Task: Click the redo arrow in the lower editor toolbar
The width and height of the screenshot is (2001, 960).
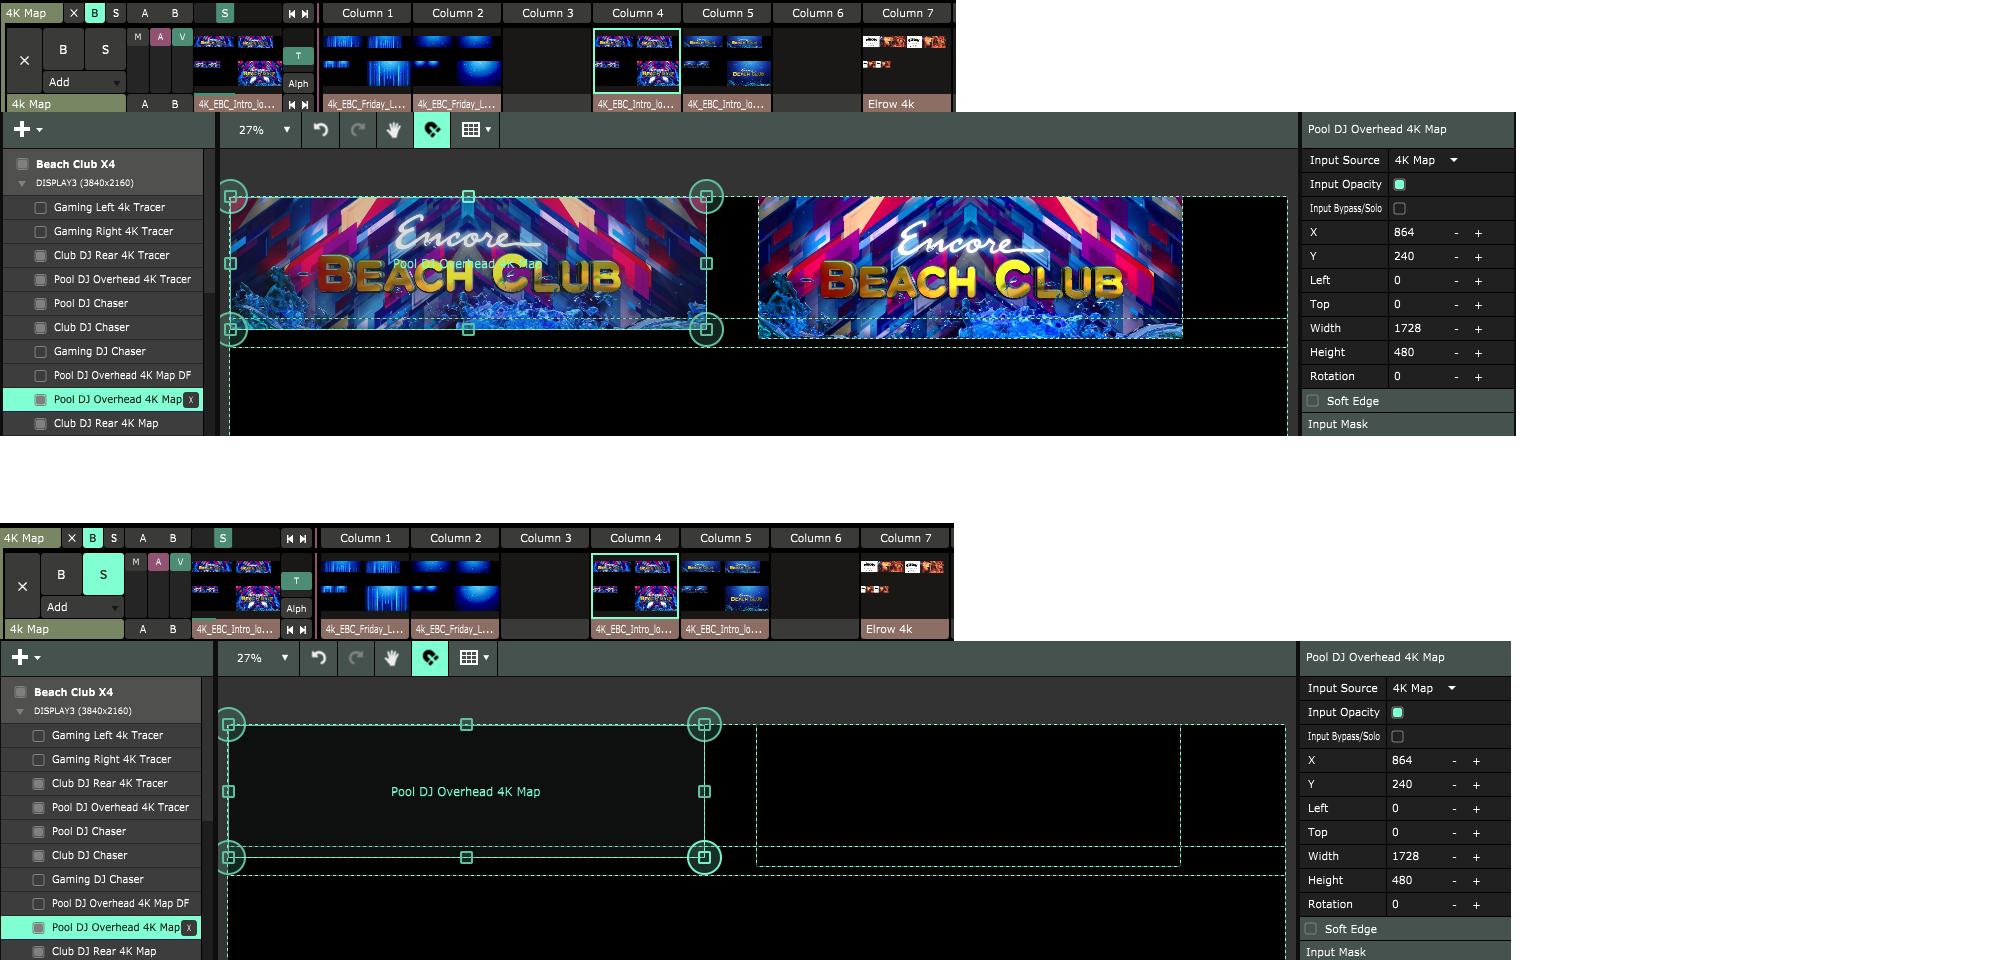Action: (x=355, y=658)
